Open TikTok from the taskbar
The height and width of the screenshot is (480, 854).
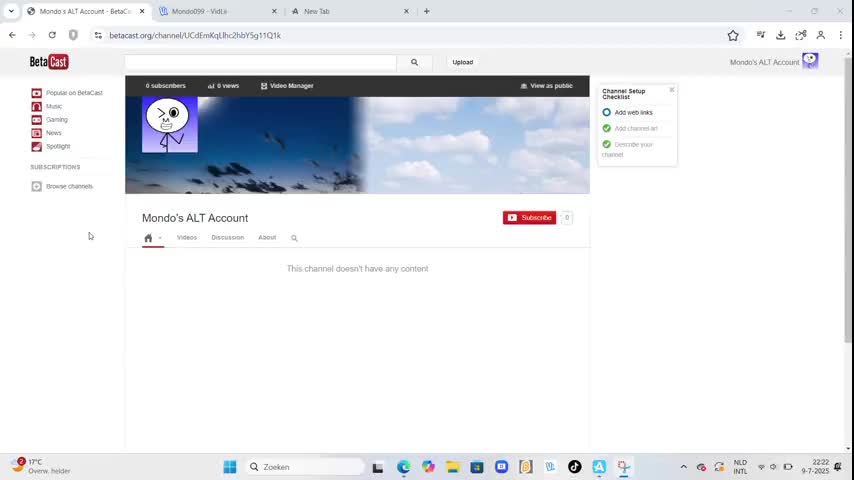point(575,467)
